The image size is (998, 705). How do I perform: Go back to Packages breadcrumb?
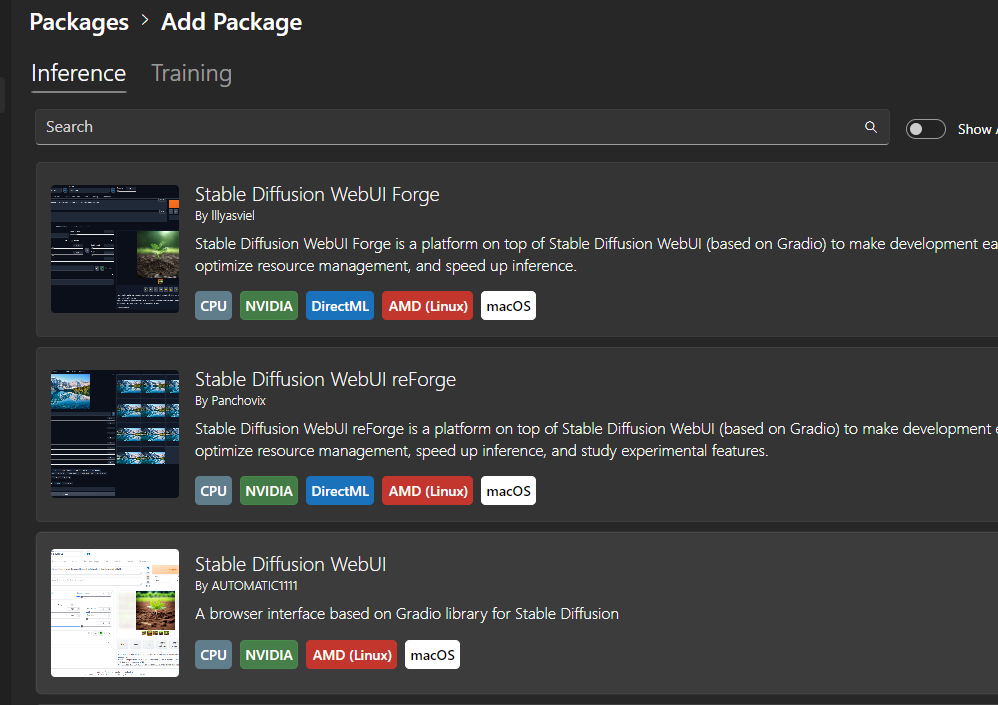click(x=79, y=22)
